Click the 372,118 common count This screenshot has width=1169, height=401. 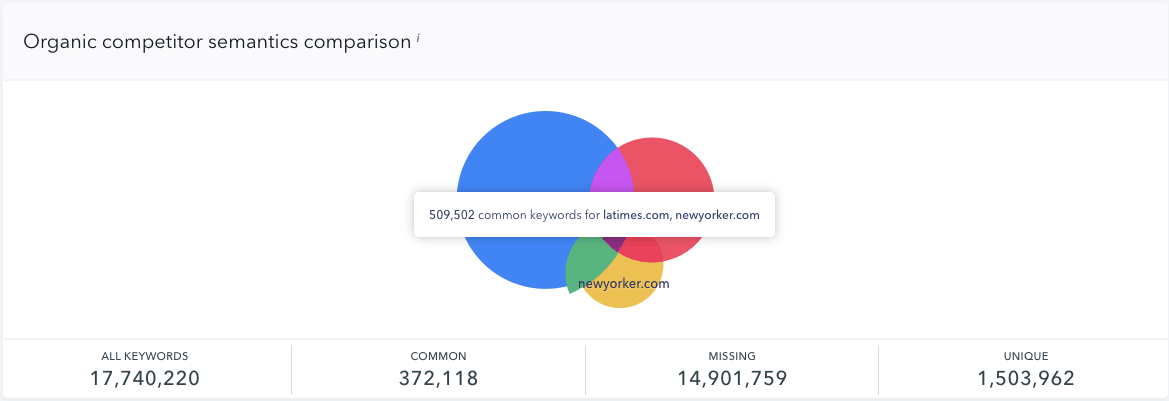[x=438, y=379]
